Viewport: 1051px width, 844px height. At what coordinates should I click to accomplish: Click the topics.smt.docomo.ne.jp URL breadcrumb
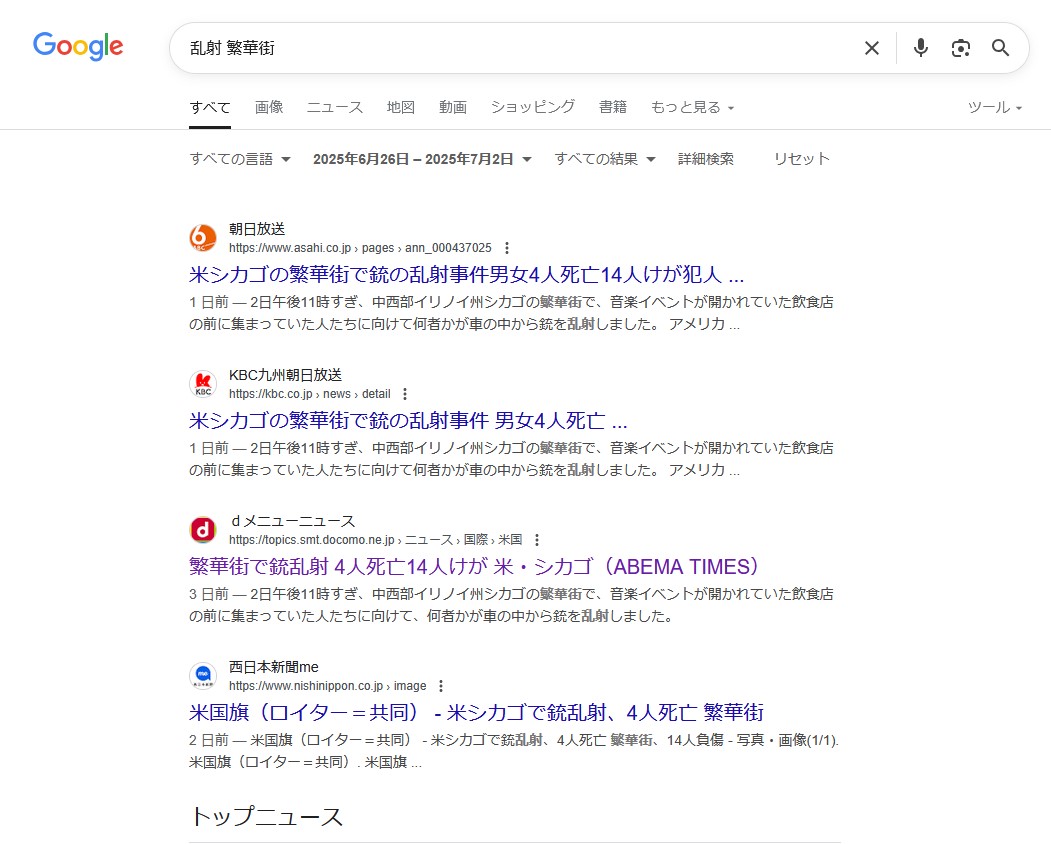coord(375,540)
